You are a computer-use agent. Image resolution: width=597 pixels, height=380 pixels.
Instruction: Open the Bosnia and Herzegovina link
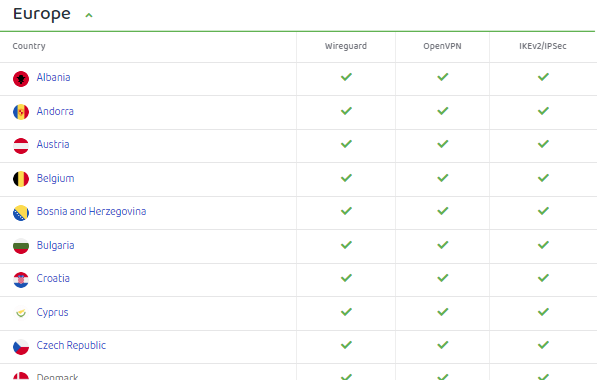tap(91, 211)
